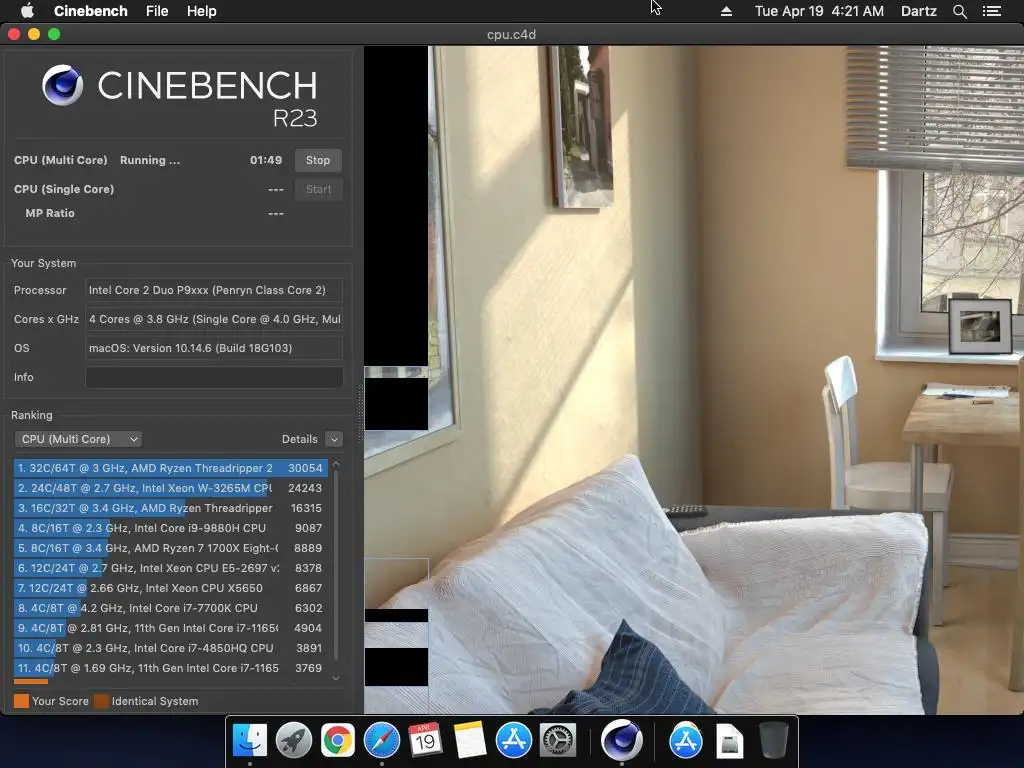The image size is (1024, 768).
Task: Click the date and time in menu bar
Action: [x=819, y=11]
